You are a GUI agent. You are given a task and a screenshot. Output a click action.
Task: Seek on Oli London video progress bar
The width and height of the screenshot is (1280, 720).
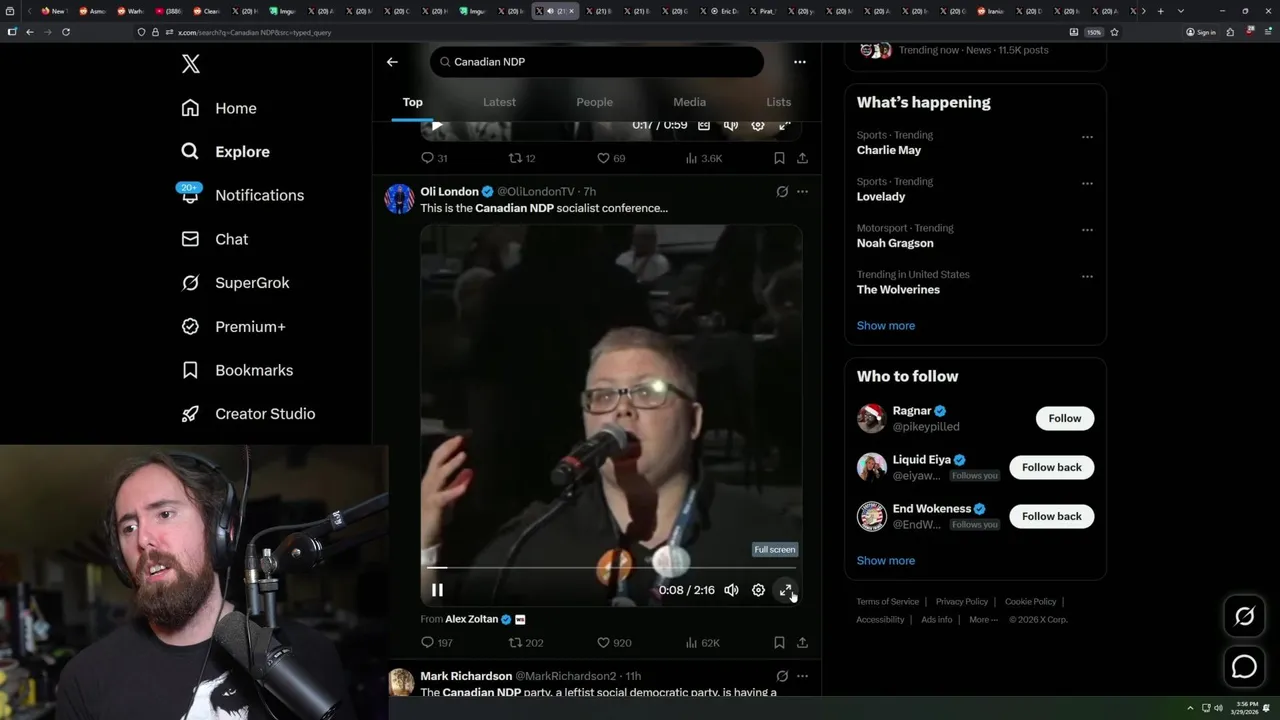click(x=611, y=568)
